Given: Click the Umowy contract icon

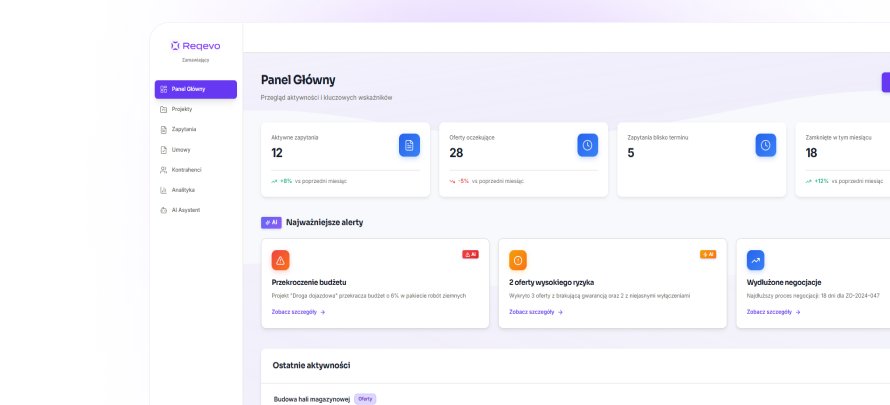Looking at the screenshot, I should (163, 150).
